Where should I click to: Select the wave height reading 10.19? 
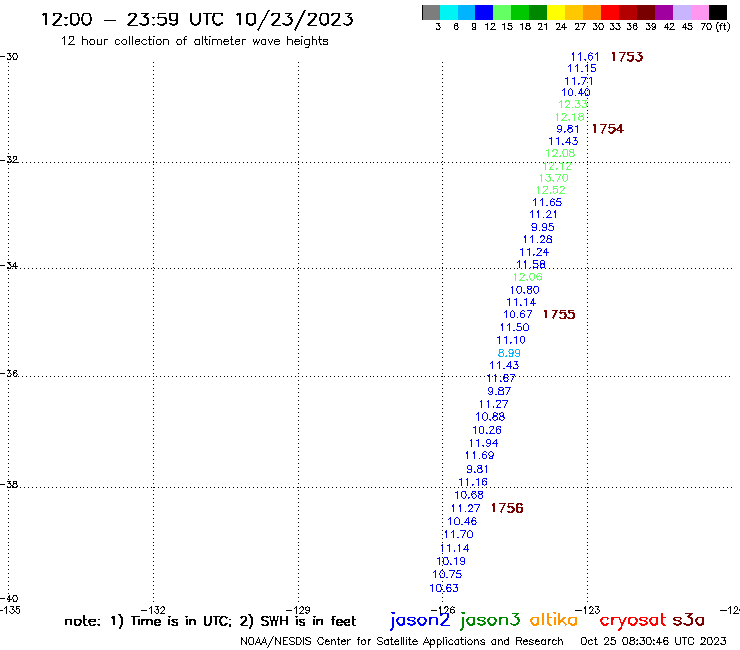451,561
